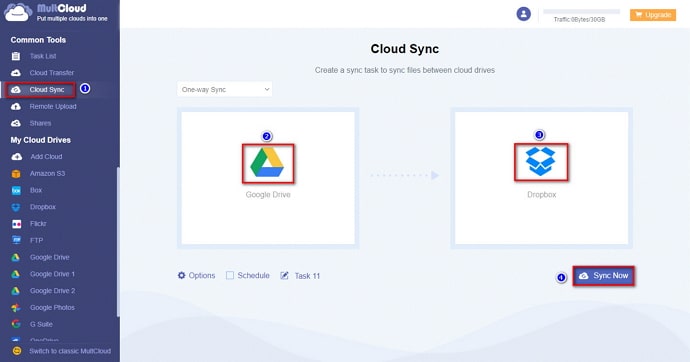Select the Dropbox icon in sidebar
This screenshot has height=362, width=690.
[x=16, y=207]
